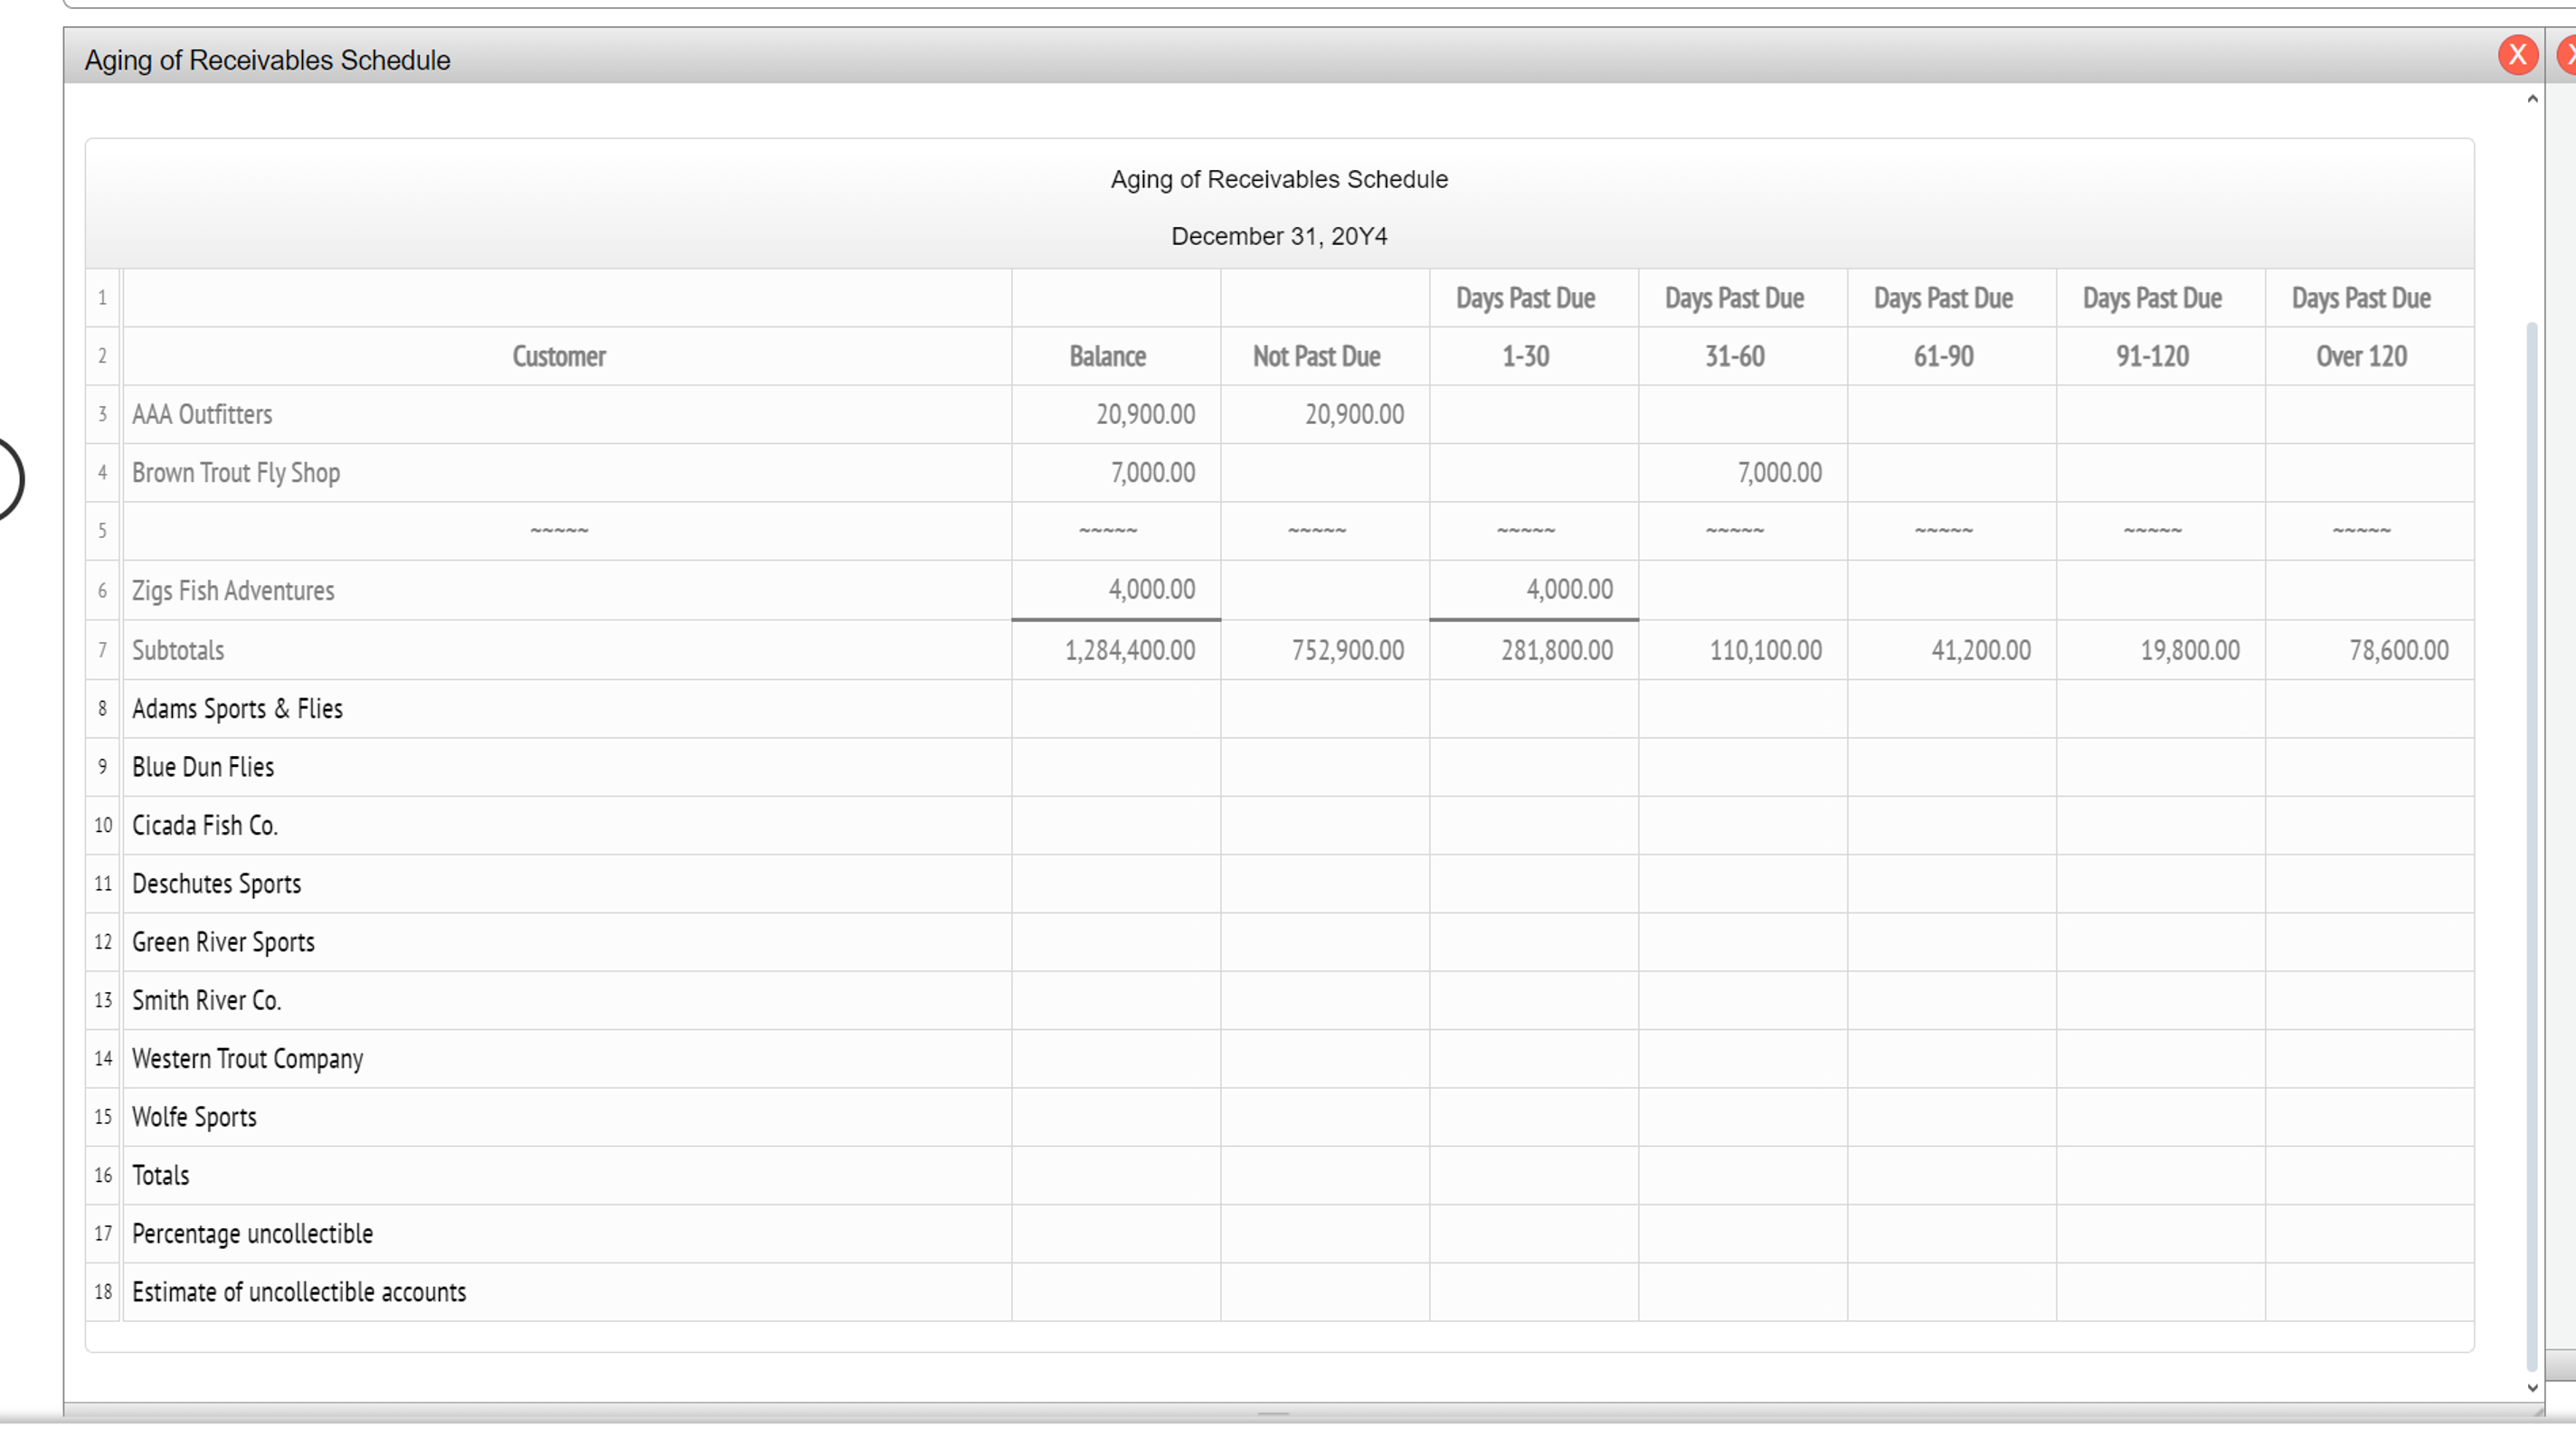Click the scroll down arrow
2576x1437 pixels.
tap(2532, 1388)
